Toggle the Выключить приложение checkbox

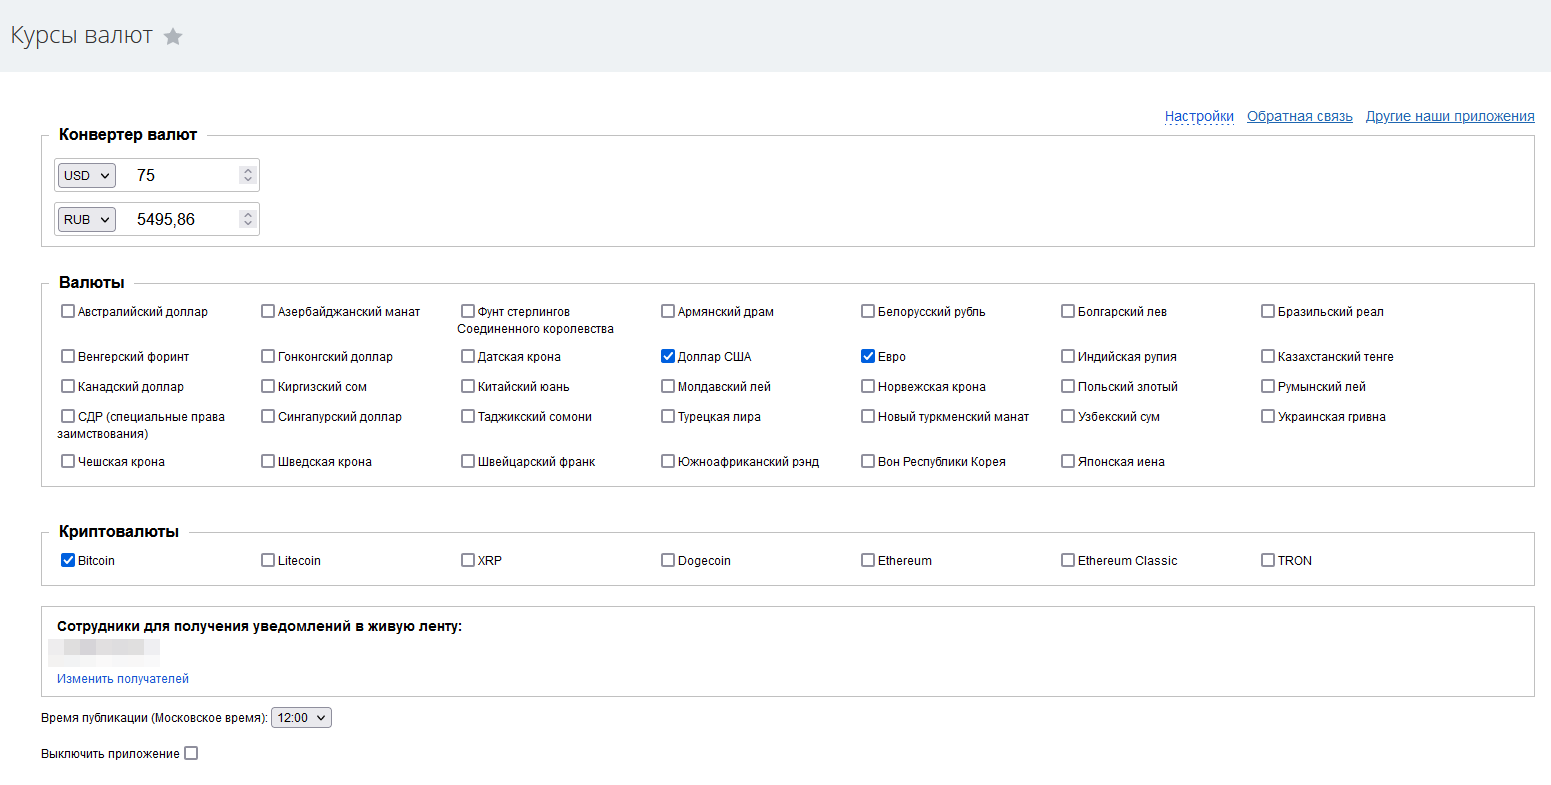point(191,753)
